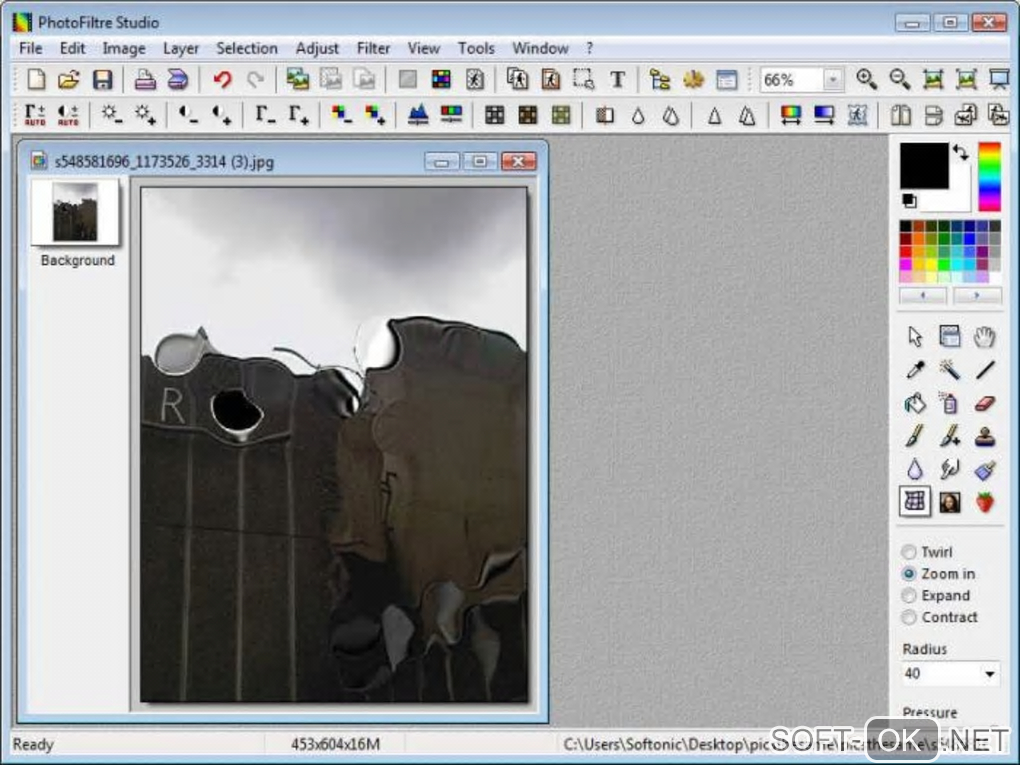The width and height of the screenshot is (1020, 765).
Task: Select the Background layer thumbnail
Action: pos(75,211)
